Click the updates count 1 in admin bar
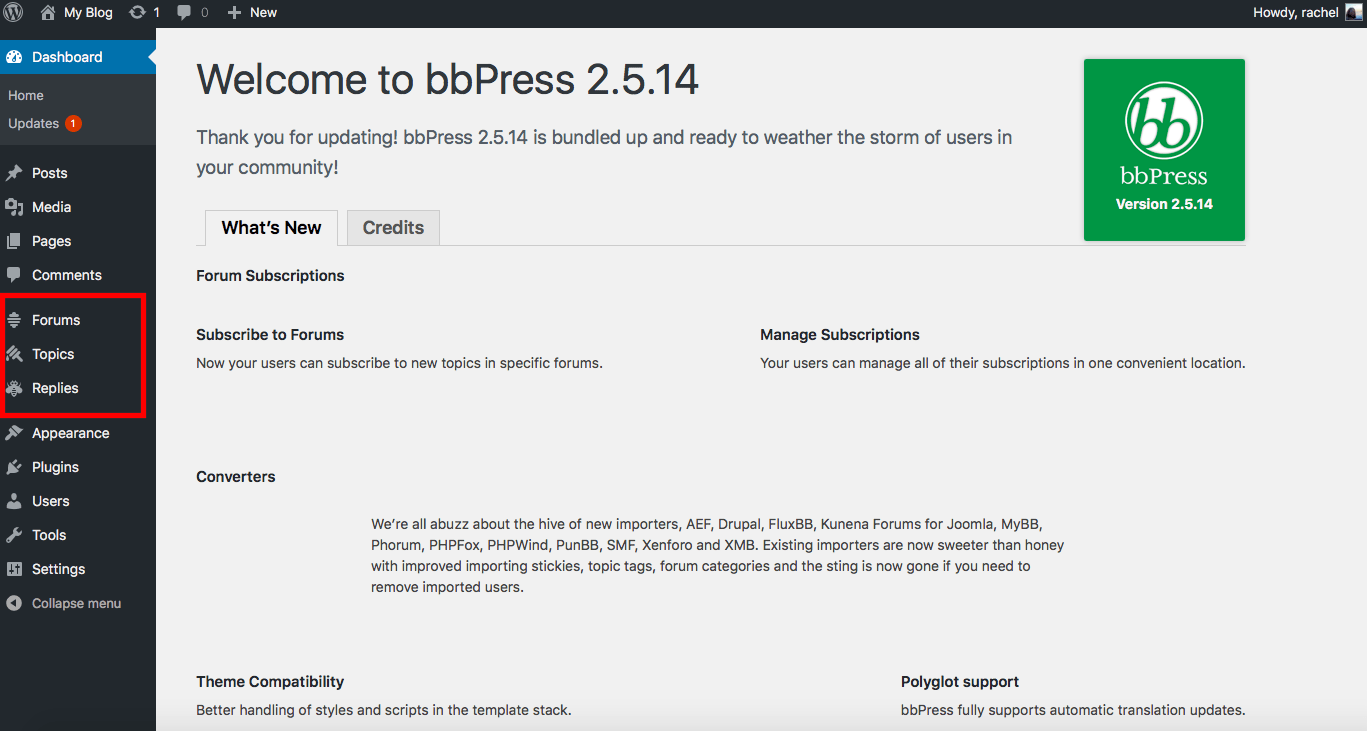 [156, 13]
